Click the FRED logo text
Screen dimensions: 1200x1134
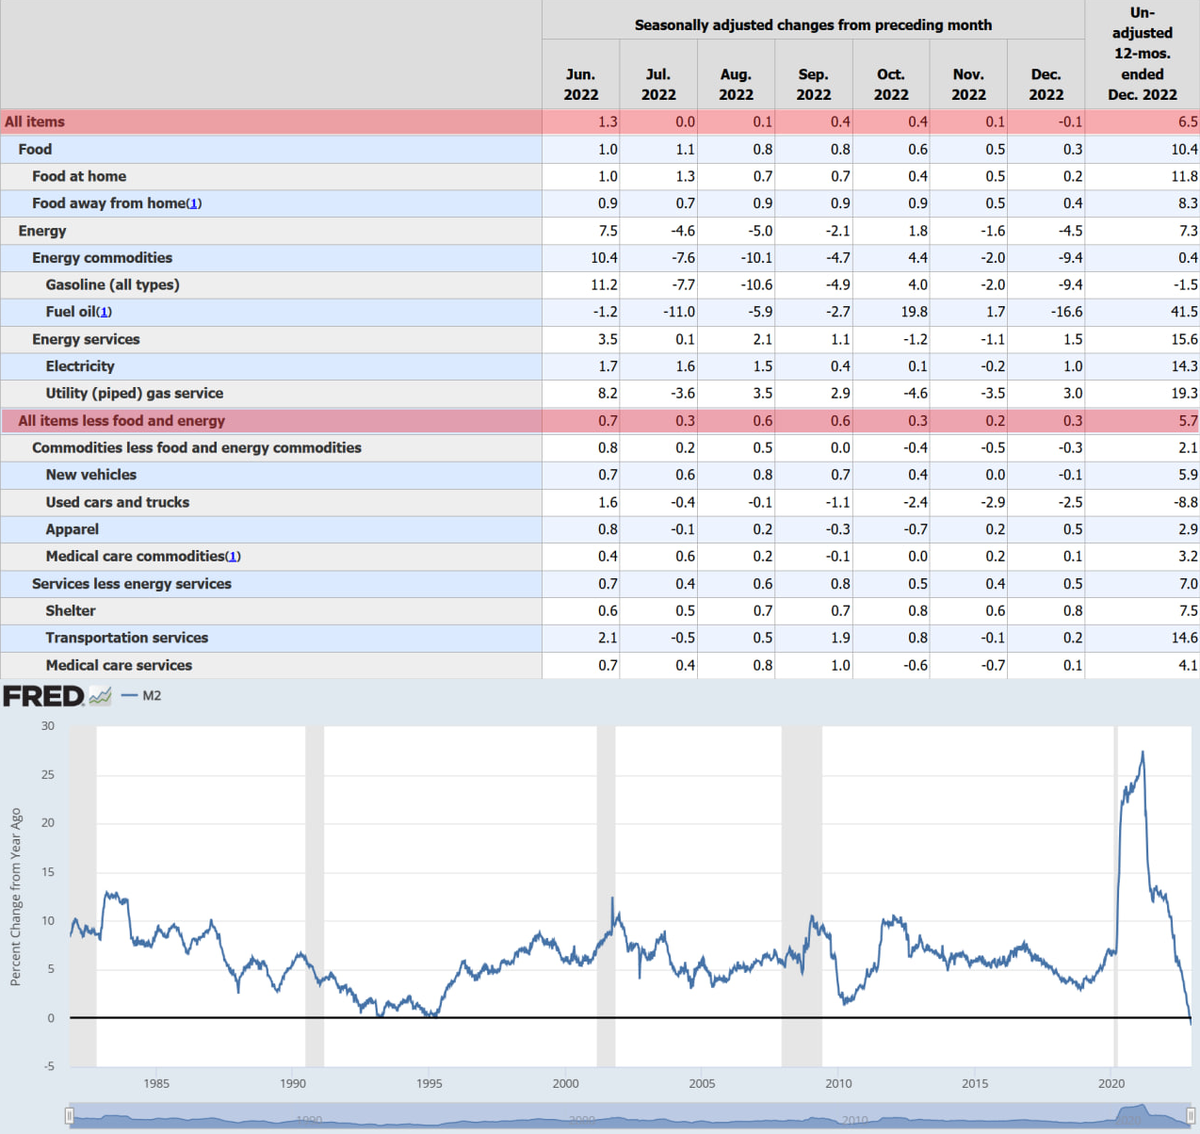pyautogui.click(x=43, y=696)
